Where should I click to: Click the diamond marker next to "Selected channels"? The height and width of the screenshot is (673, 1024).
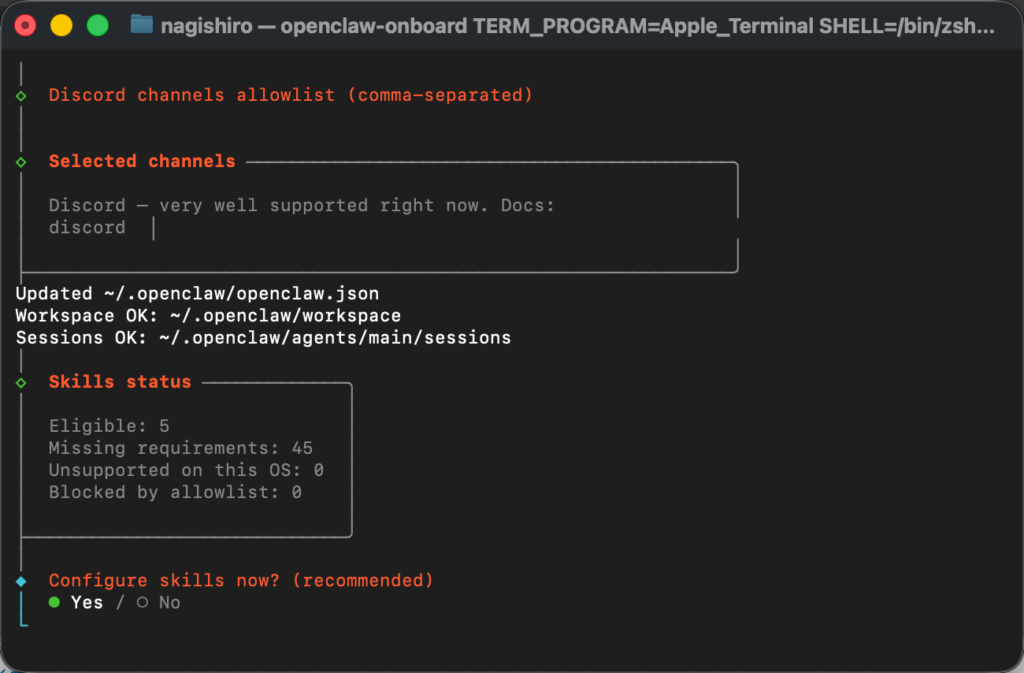(23, 161)
